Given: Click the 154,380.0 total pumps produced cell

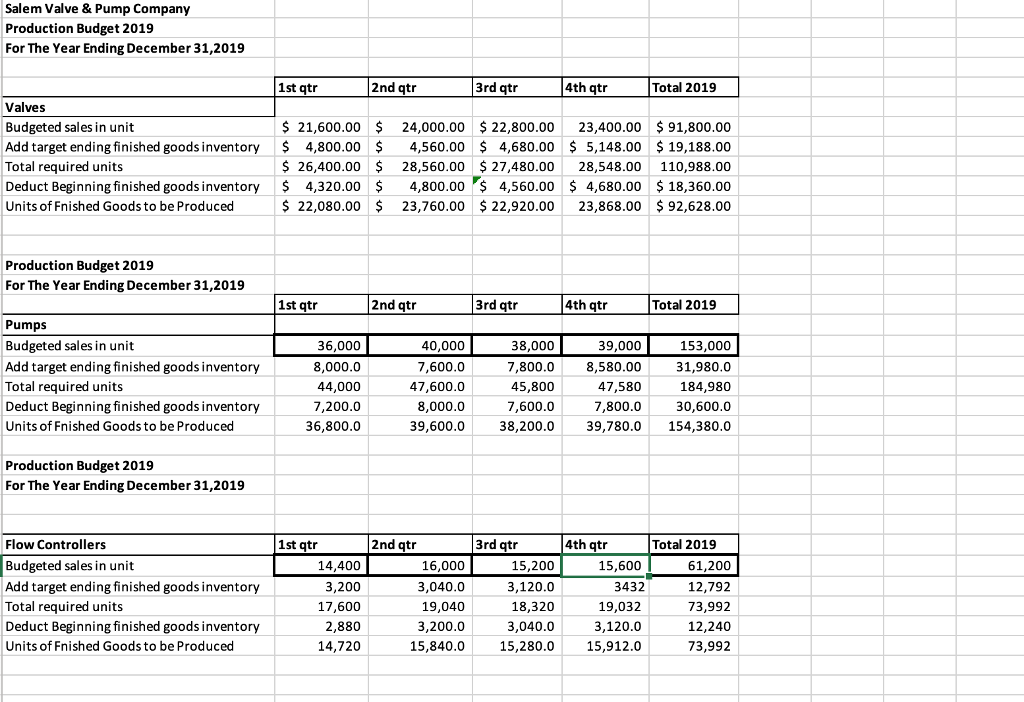Looking at the screenshot, I should point(700,425).
